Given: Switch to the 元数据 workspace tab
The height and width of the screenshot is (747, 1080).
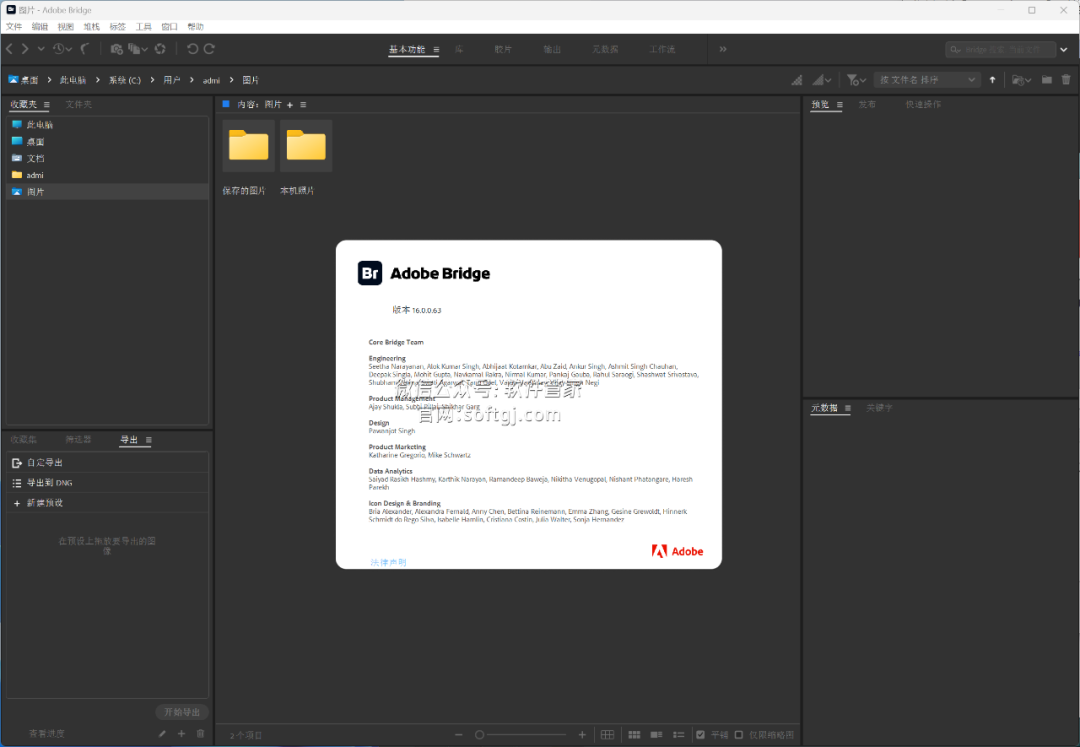Looking at the screenshot, I should (605, 49).
